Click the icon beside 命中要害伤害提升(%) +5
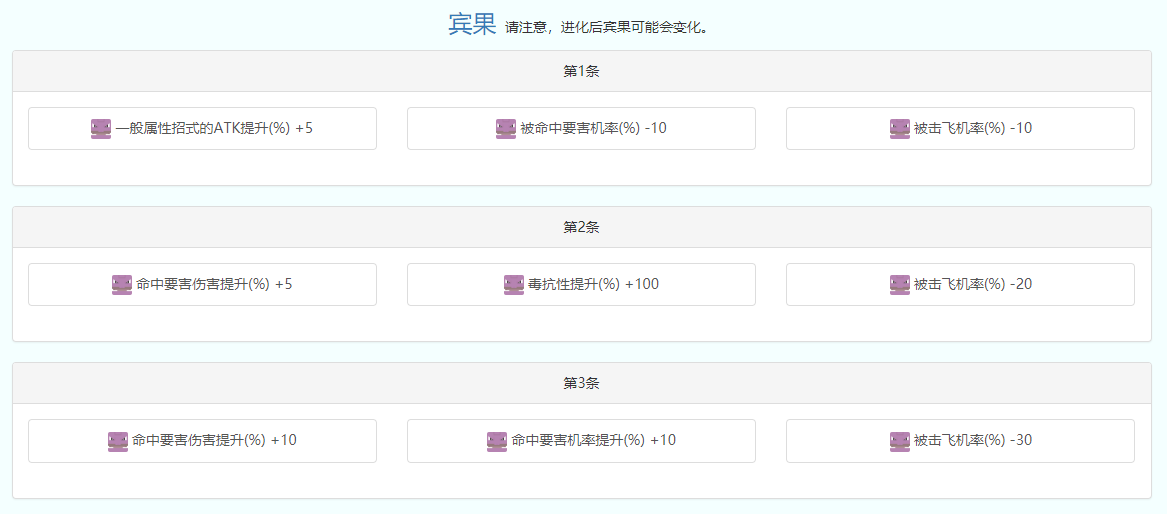The width and height of the screenshot is (1167, 514). (x=122, y=285)
